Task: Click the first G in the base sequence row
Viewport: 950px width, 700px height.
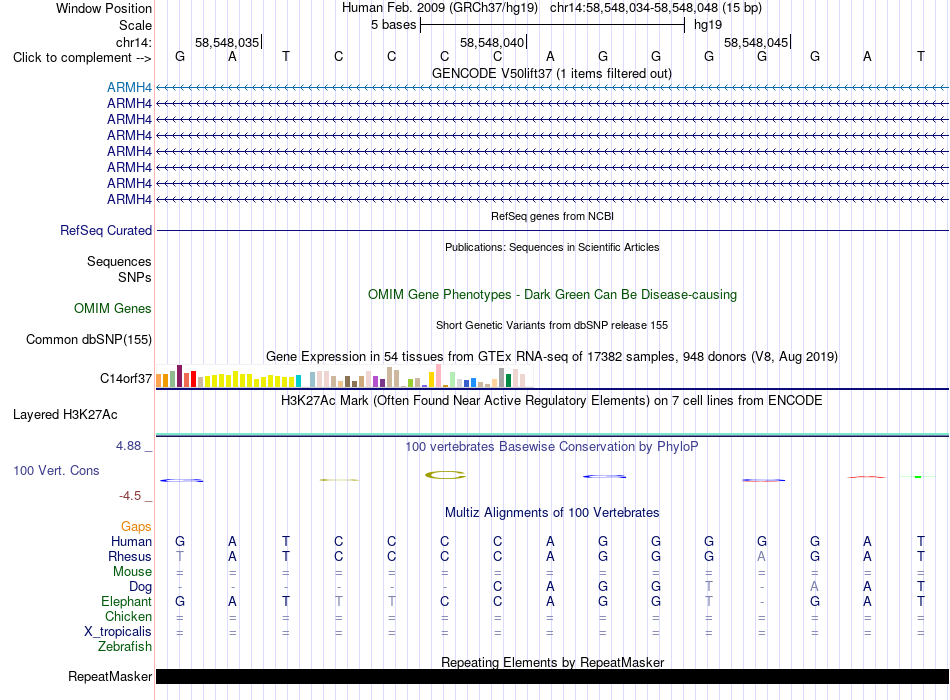Action: (180, 56)
